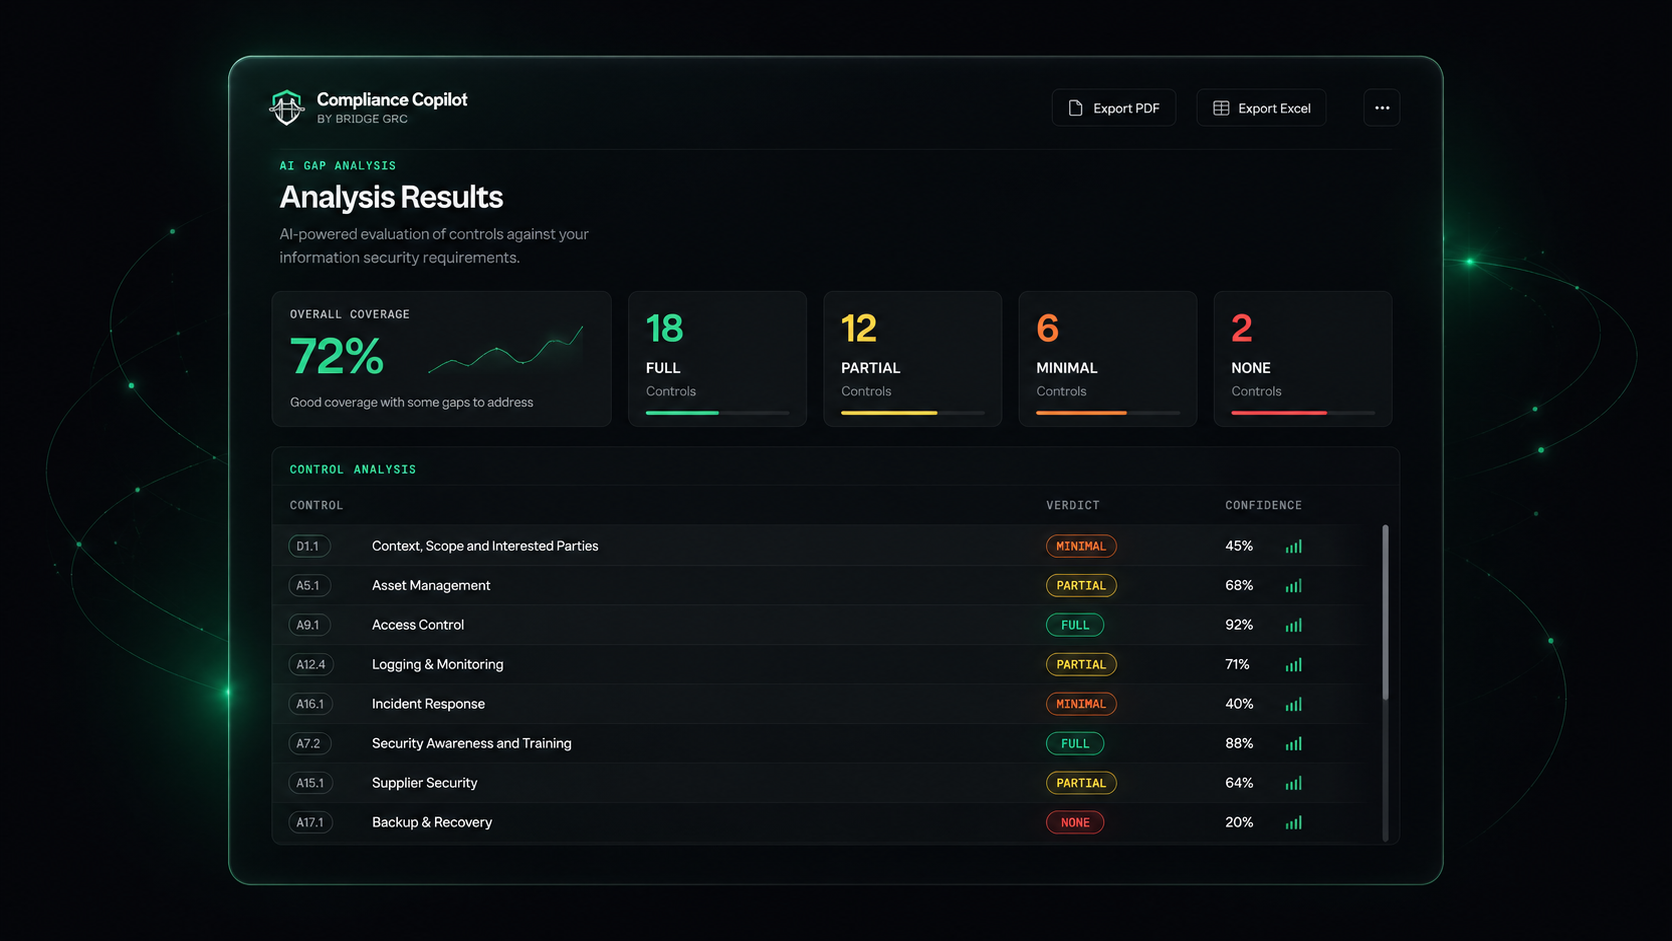
Task: Click the A12.4 control ID badge
Action: pos(311,664)
